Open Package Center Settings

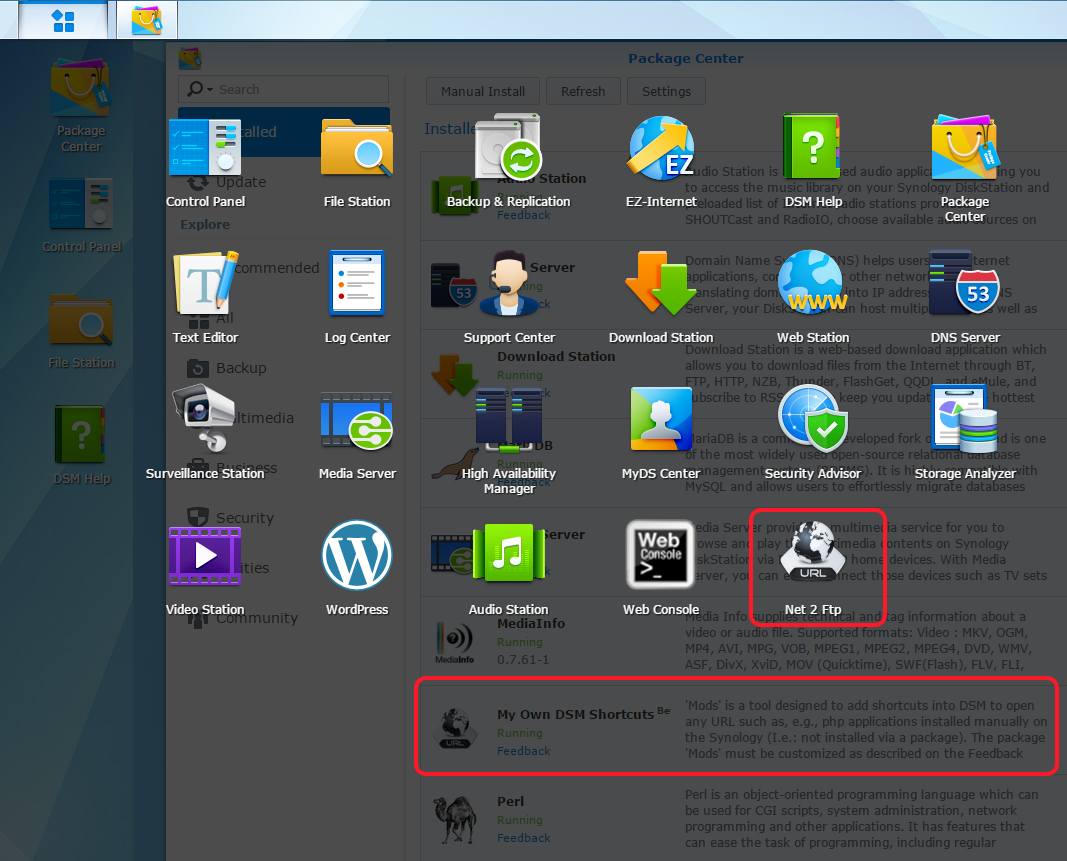(x=666, y=91)
